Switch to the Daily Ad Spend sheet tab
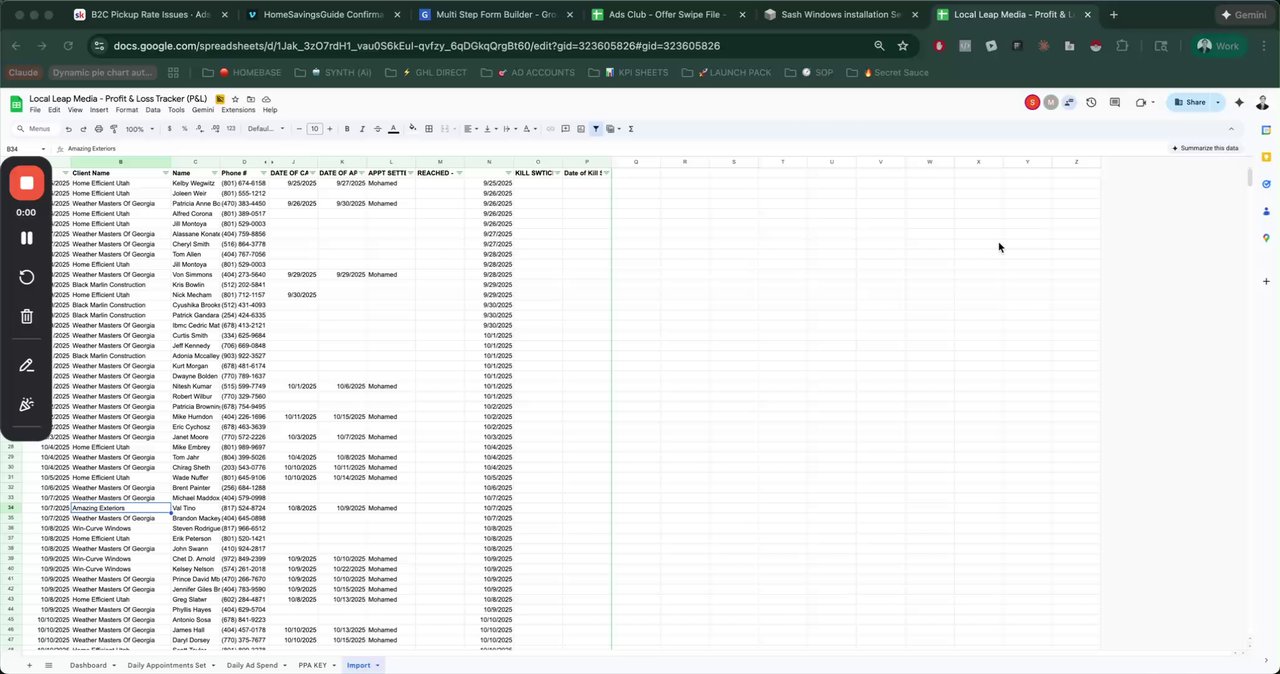This screenshot has height=674, width=1280. [x=252, y=665]
